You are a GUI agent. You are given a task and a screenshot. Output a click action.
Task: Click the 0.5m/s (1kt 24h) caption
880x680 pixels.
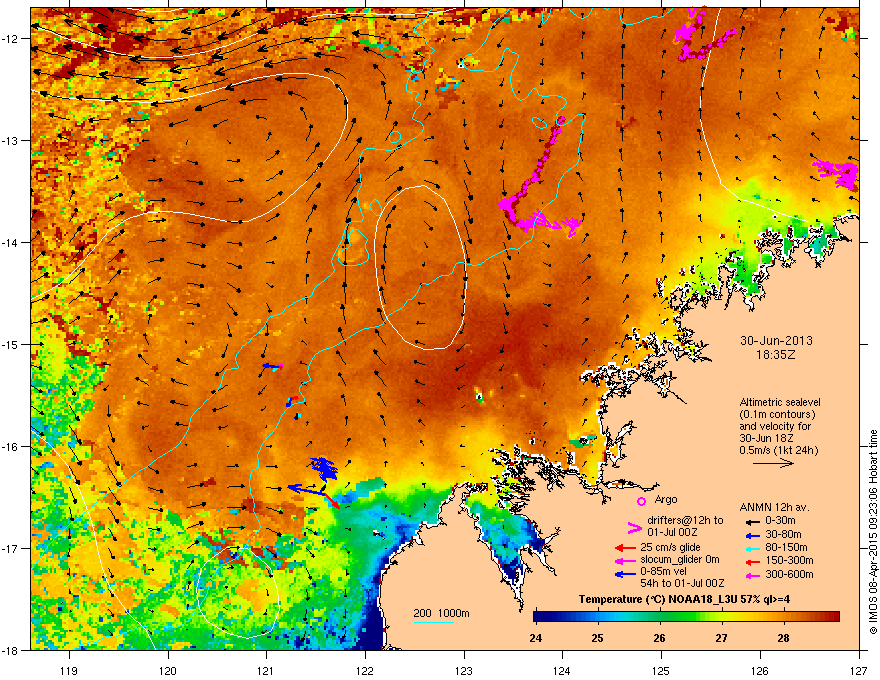pyautogui.click(x=778, y=450)
